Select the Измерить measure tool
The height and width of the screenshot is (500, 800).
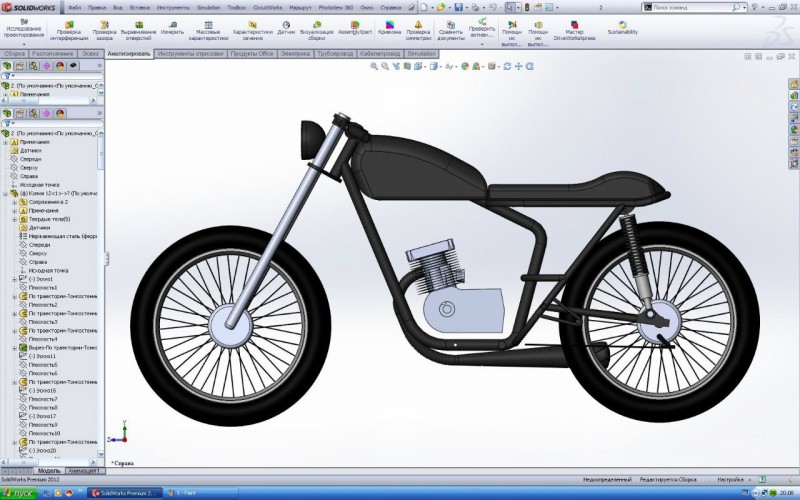(x=172, y=28)
